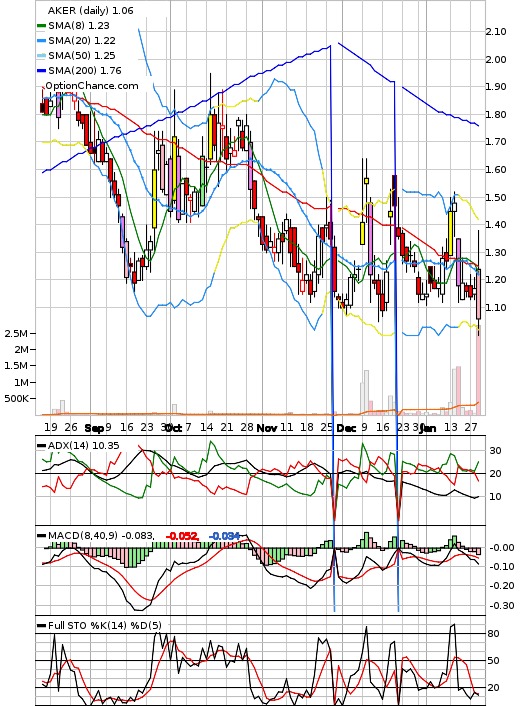Click the green SMA(8) legend swatch
The width and height of the screenshot is (526, 706).
41,26
